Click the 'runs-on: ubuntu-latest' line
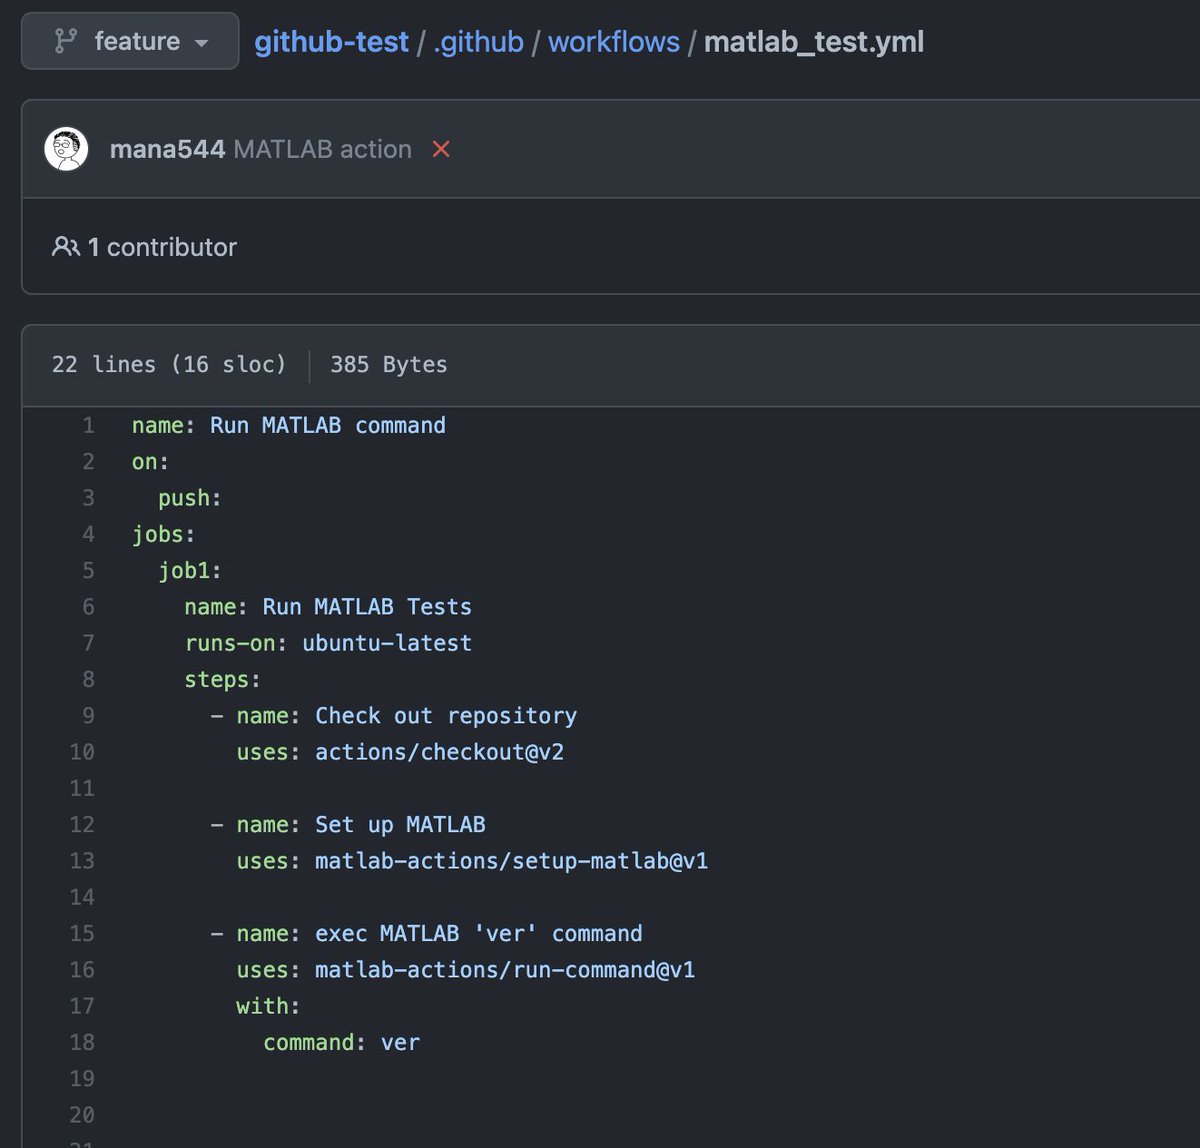This screenshot has width=1200, height=1148. (x=328, y=643)
